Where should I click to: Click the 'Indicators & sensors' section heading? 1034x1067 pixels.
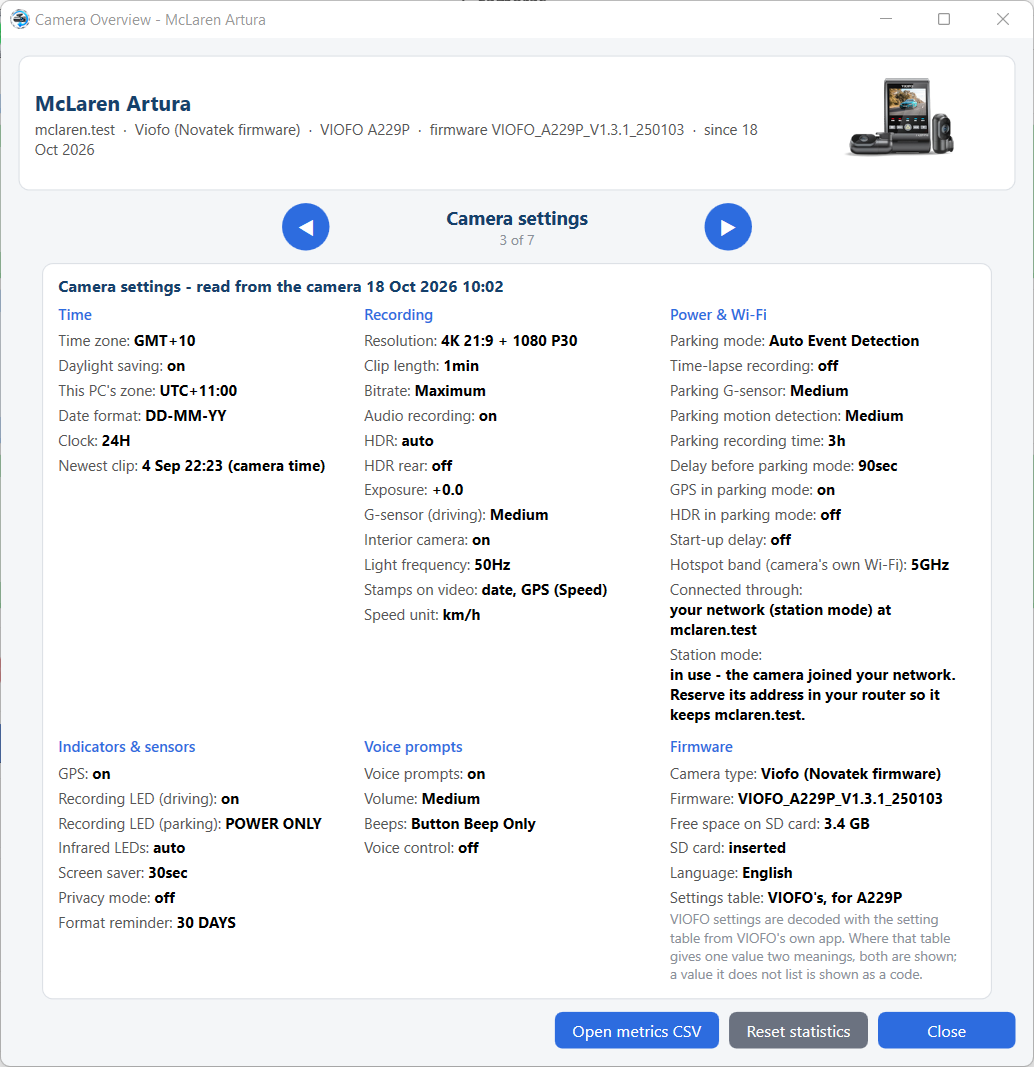pyautogui.click(x=127, y=746)
